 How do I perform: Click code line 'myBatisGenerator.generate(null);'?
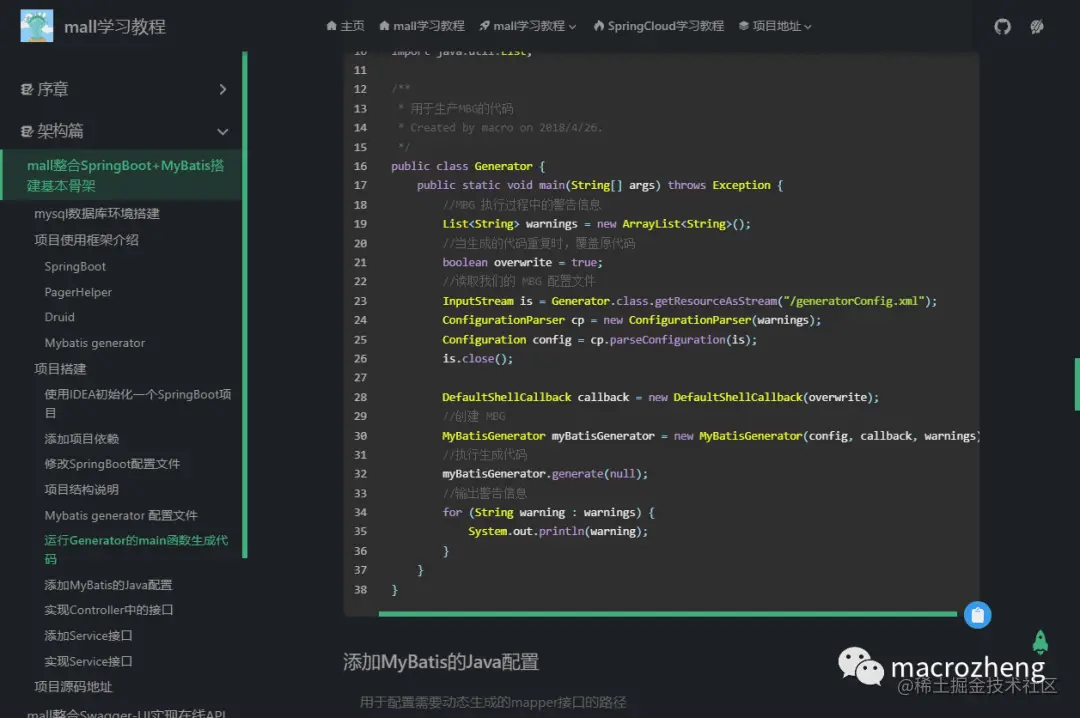coord(545,474)
